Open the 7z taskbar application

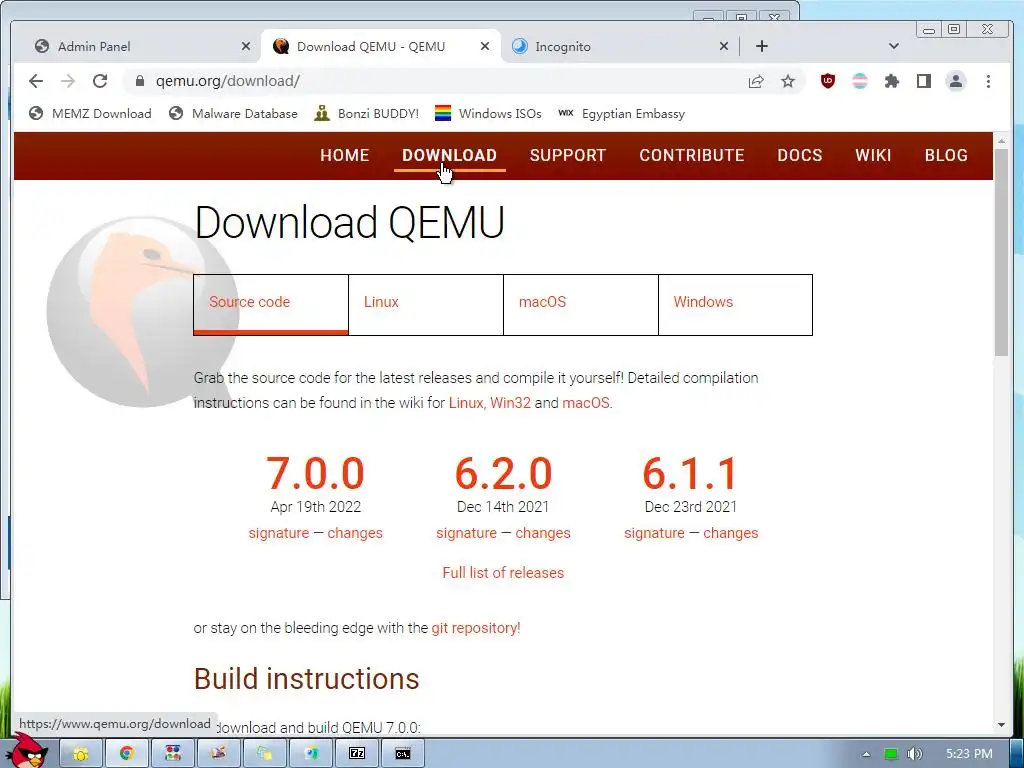click(x=357, y=753)
